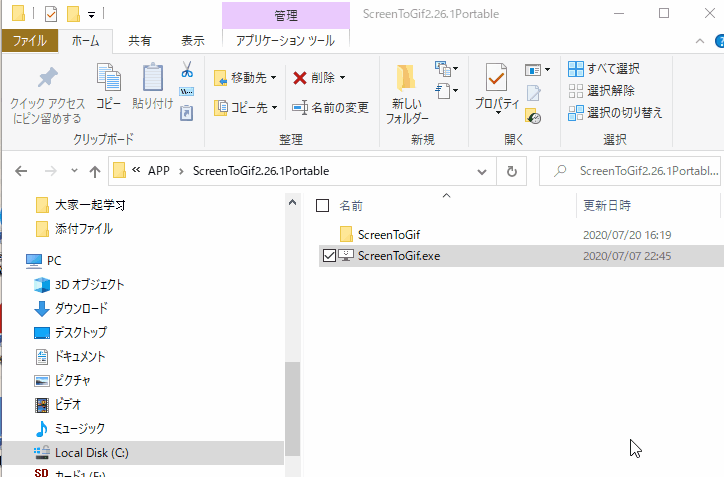Open the アプリケーション ツール tab

[285, 41]
